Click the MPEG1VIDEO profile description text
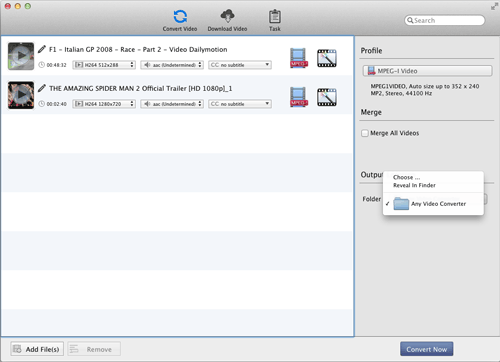Viewport: 500px width, 362px height. pyautogui.click(x=425, y=90)
